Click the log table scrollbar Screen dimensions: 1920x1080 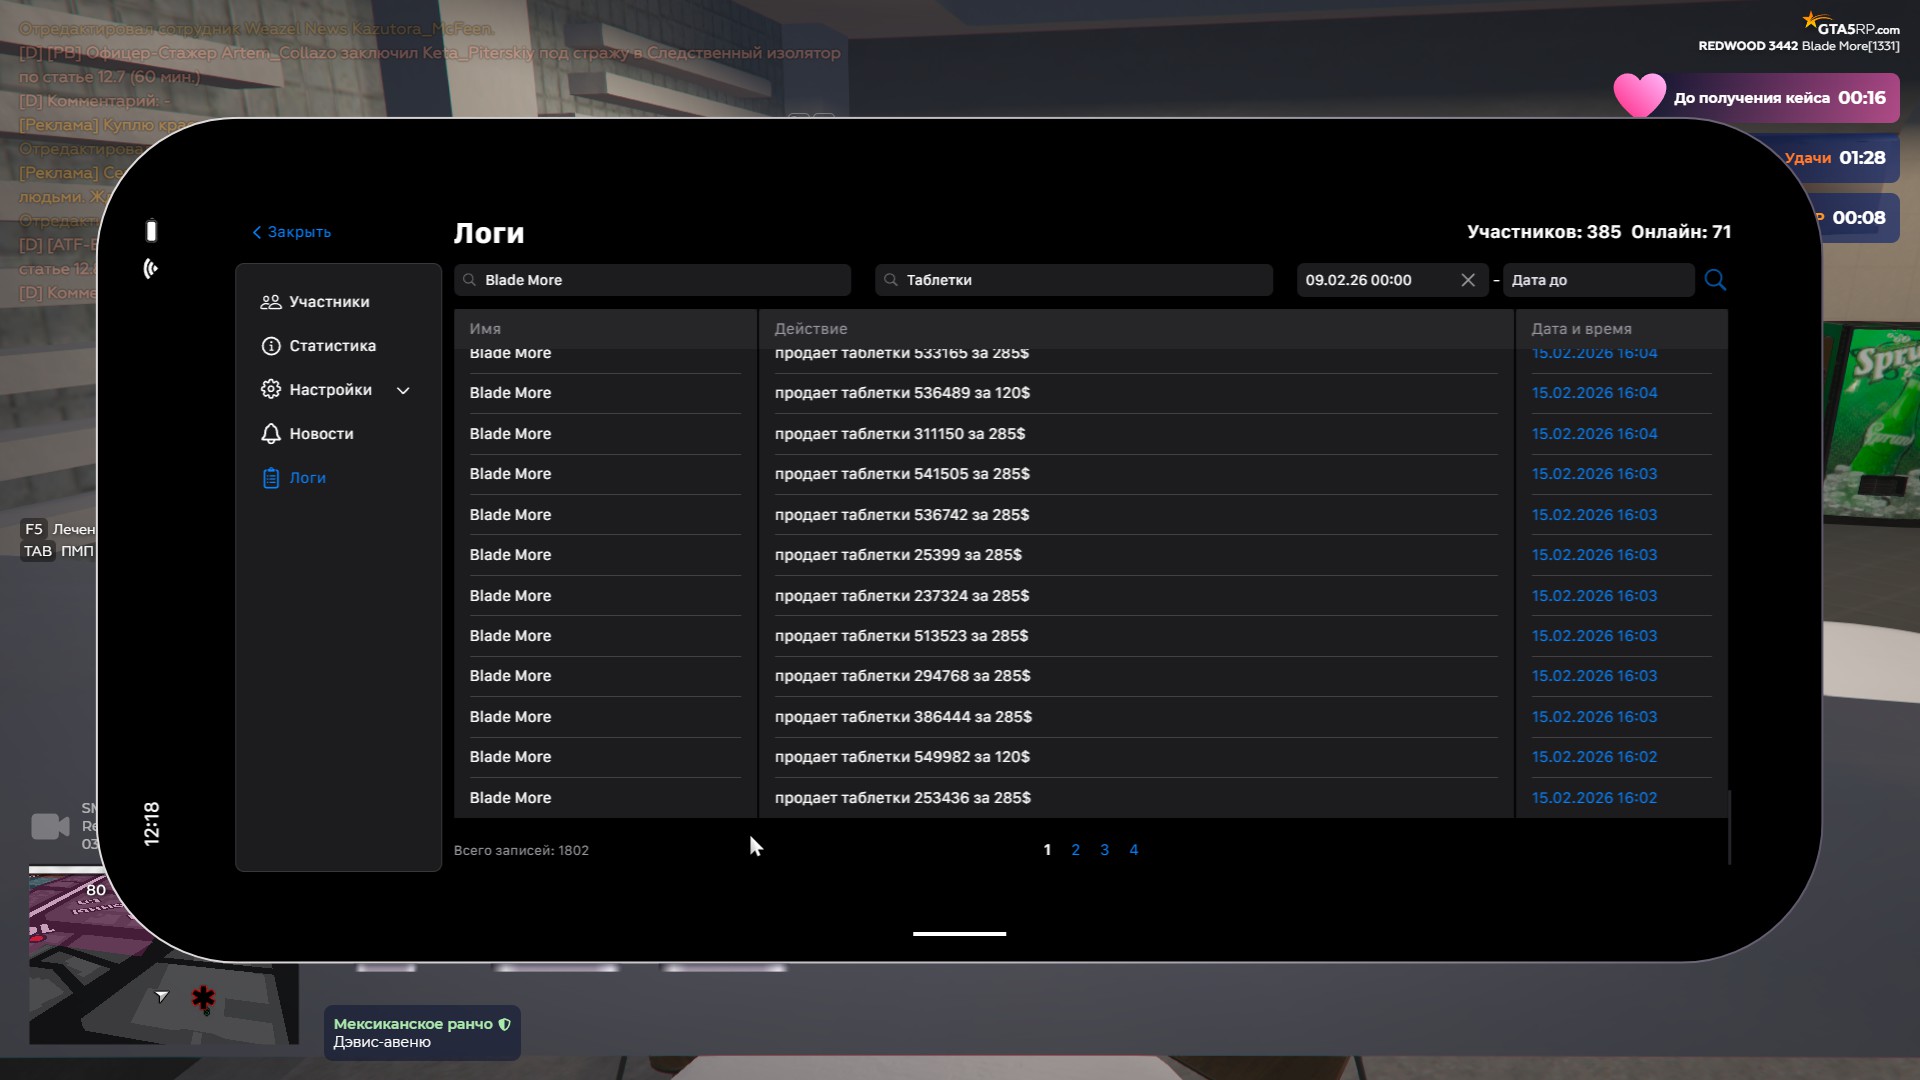[1729, 826]
